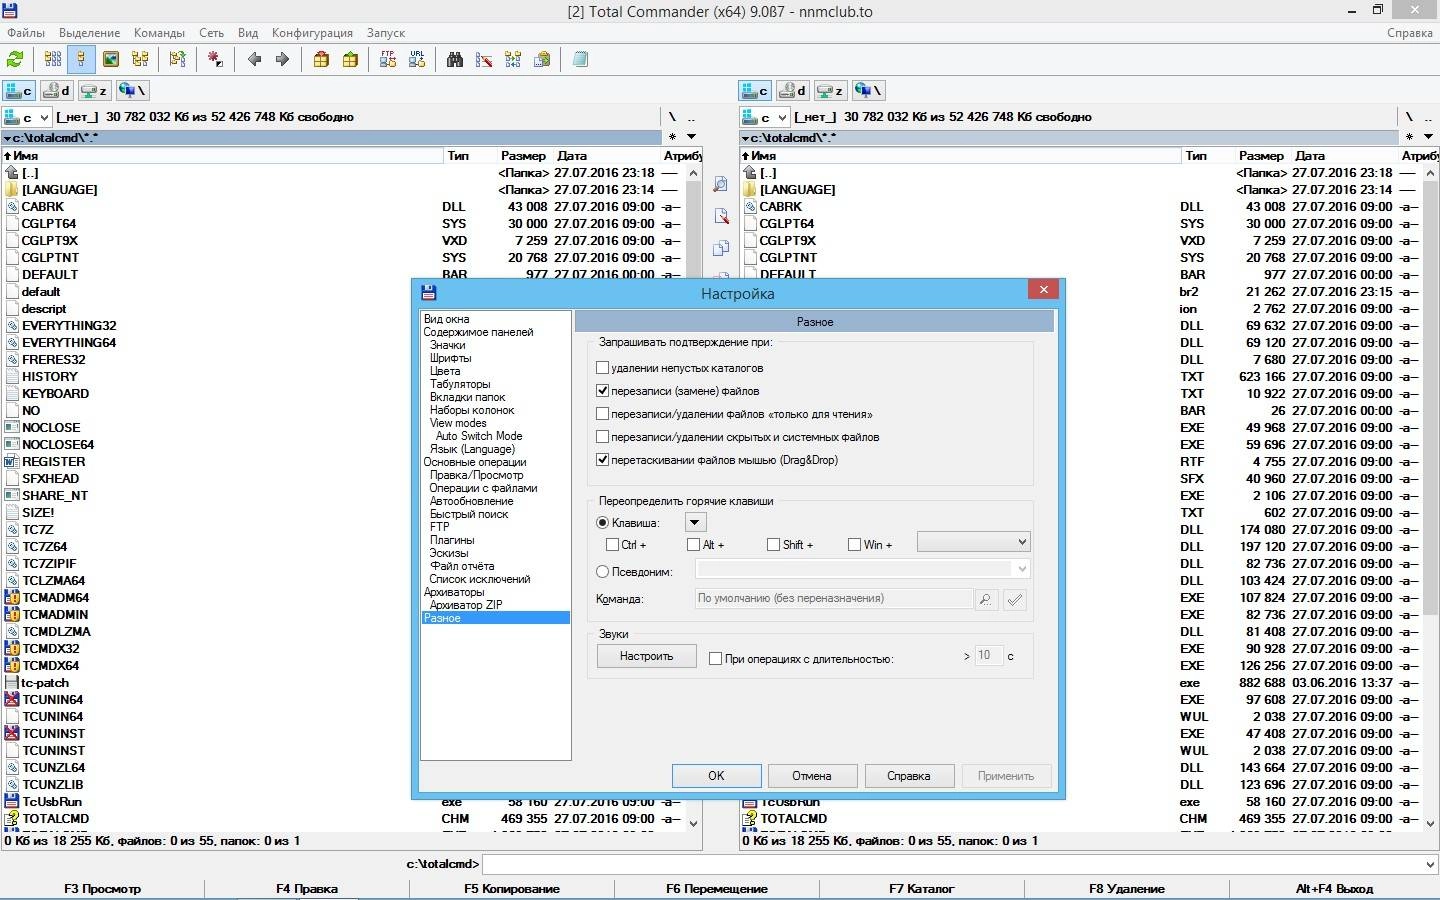The width and height of the screenshot is (1440, 900).
Task: Switch to thumbnail view toolbar icon
Action: click(x=111, y=60)
